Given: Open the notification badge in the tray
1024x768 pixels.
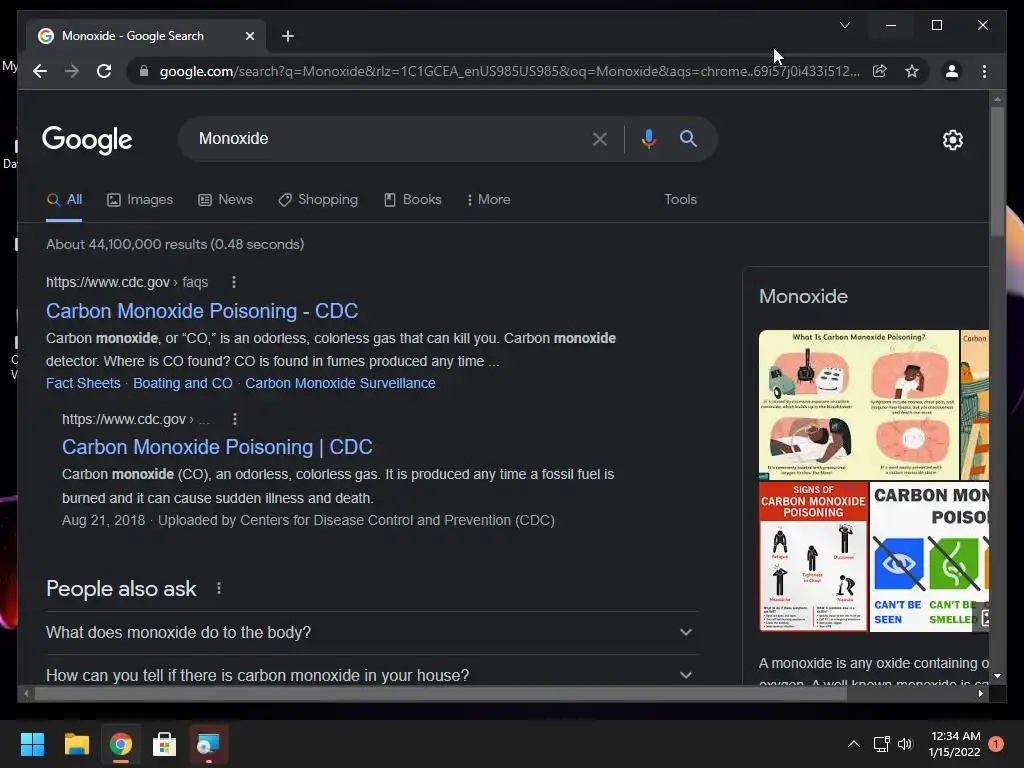Looking at the screenshot, I should [996, 744].
